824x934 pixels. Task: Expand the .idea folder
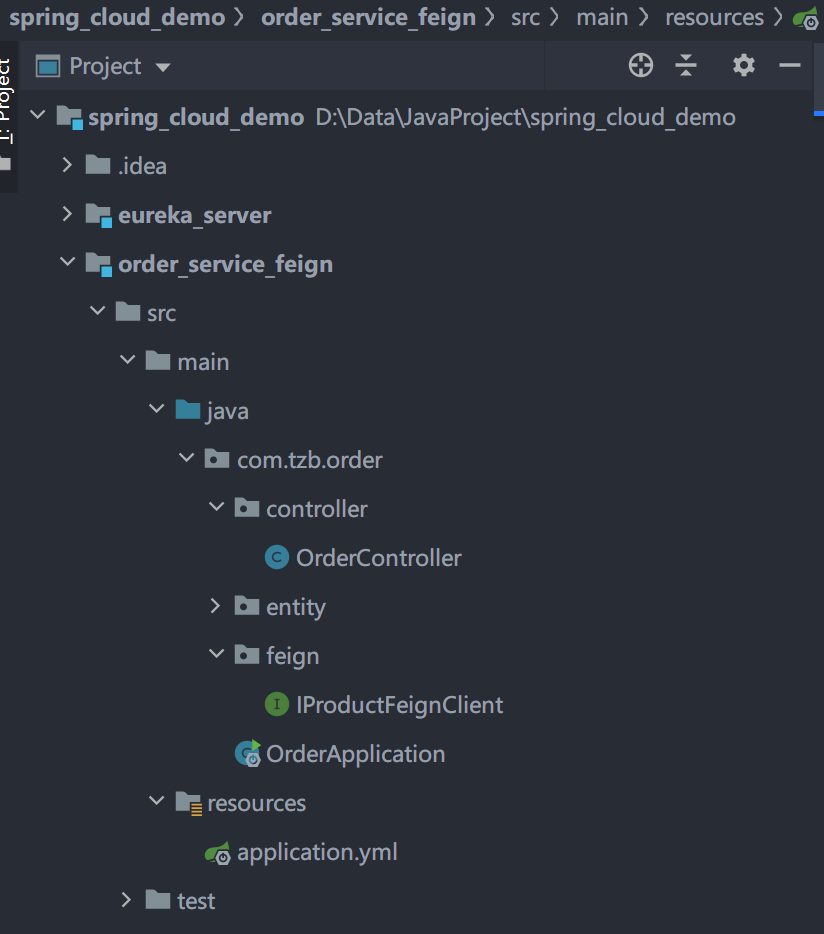click(68, 165)
